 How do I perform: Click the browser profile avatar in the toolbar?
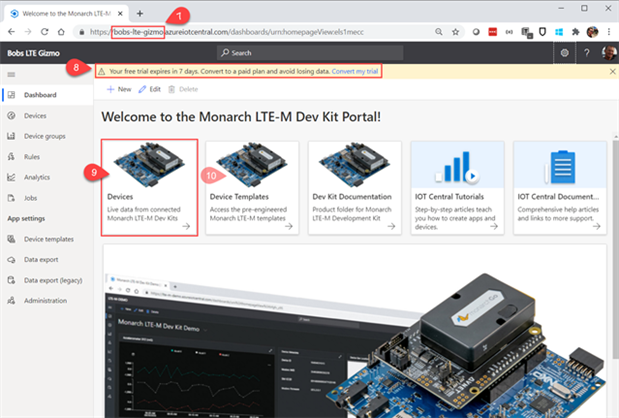click(592, 32)
